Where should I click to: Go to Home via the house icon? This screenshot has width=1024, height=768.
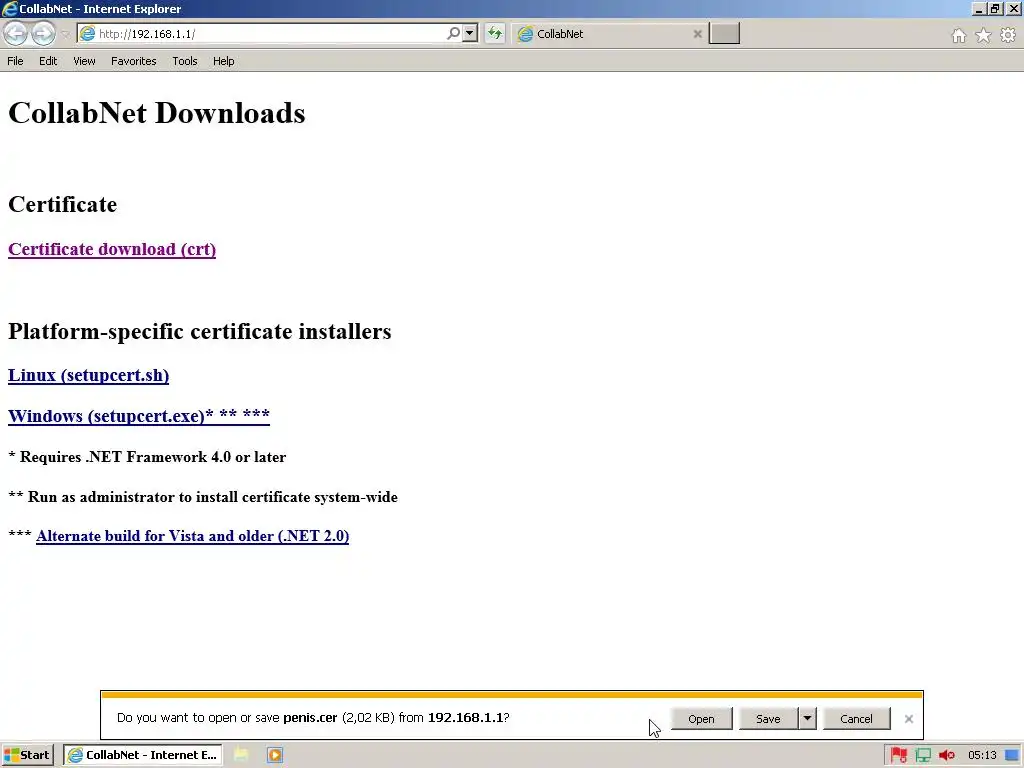click(x=959, y=35)
